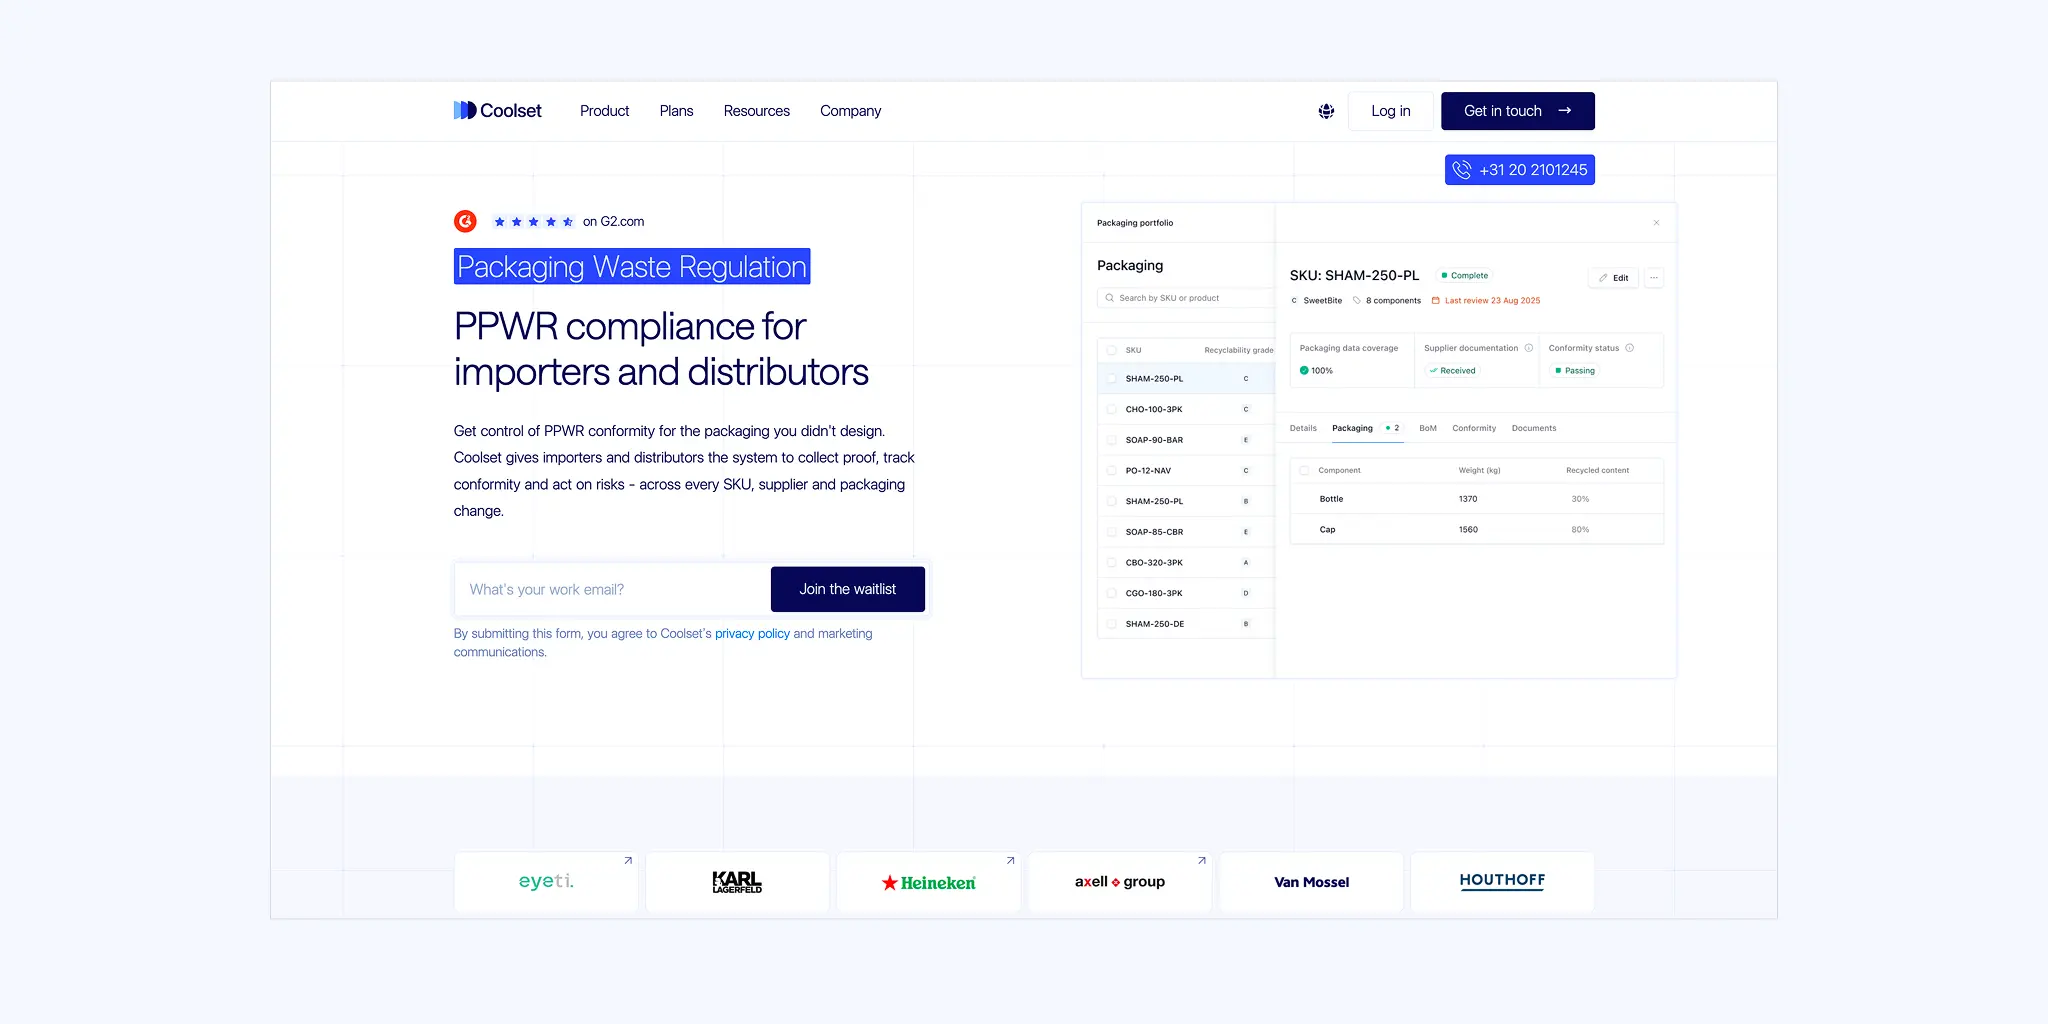Open the more options ellipsis beside Edit
This screenshot has width=2048, height=1024.
1653,277
